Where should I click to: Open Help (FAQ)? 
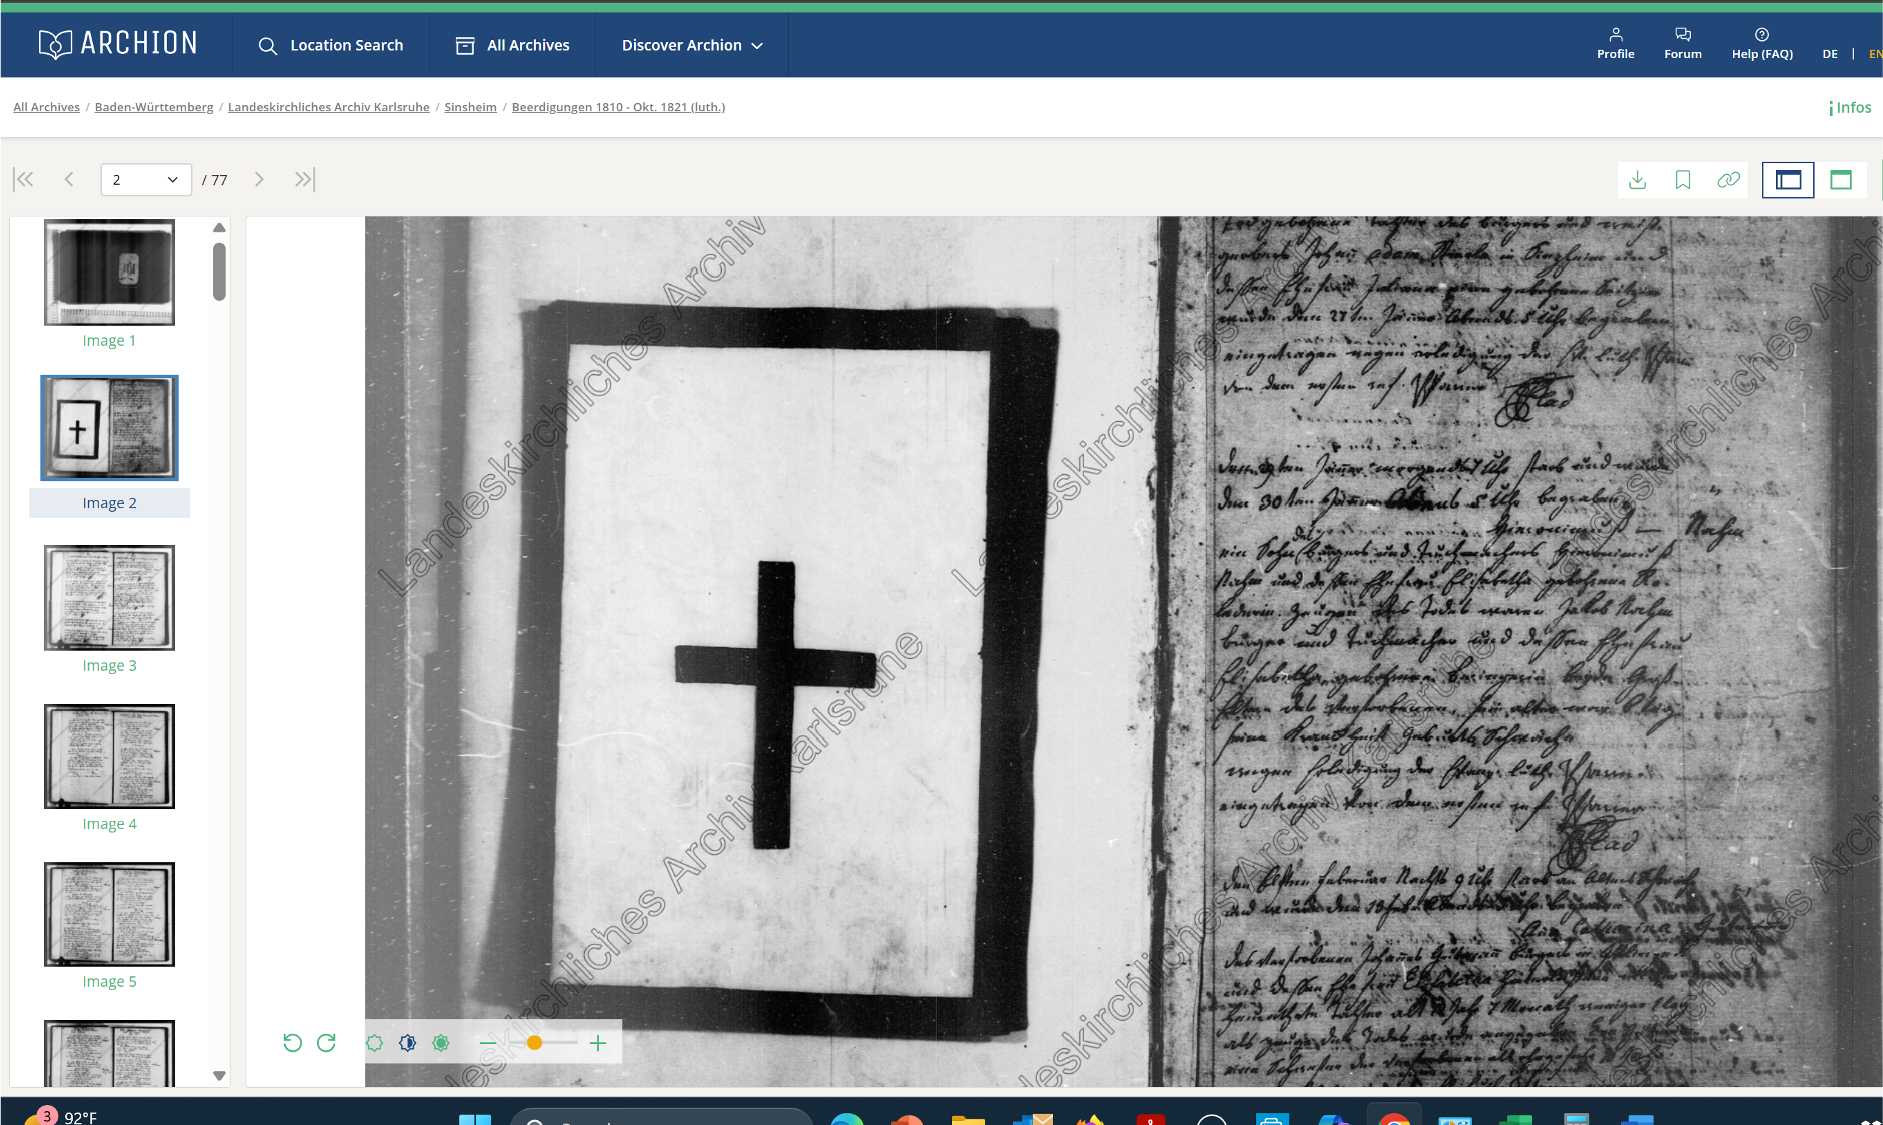pos(1762,43)
